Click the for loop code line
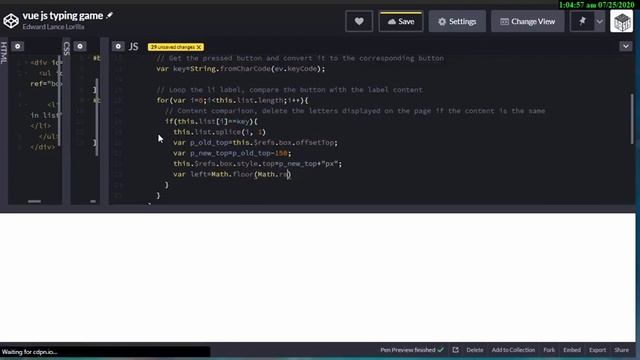Viewport: 640px width, 360px height. point(233,100)
